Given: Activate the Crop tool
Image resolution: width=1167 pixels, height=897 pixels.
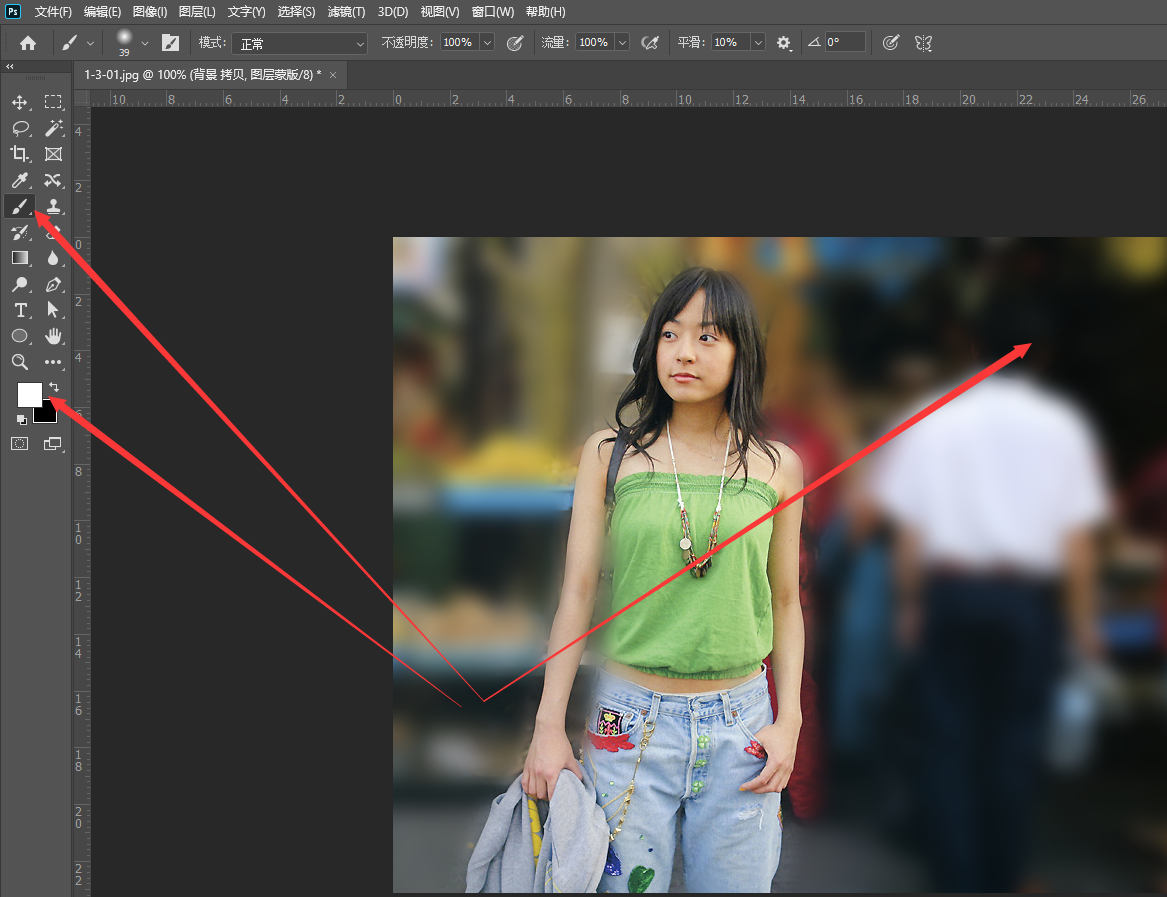Looking at the screenshot, I should [19, 154].
